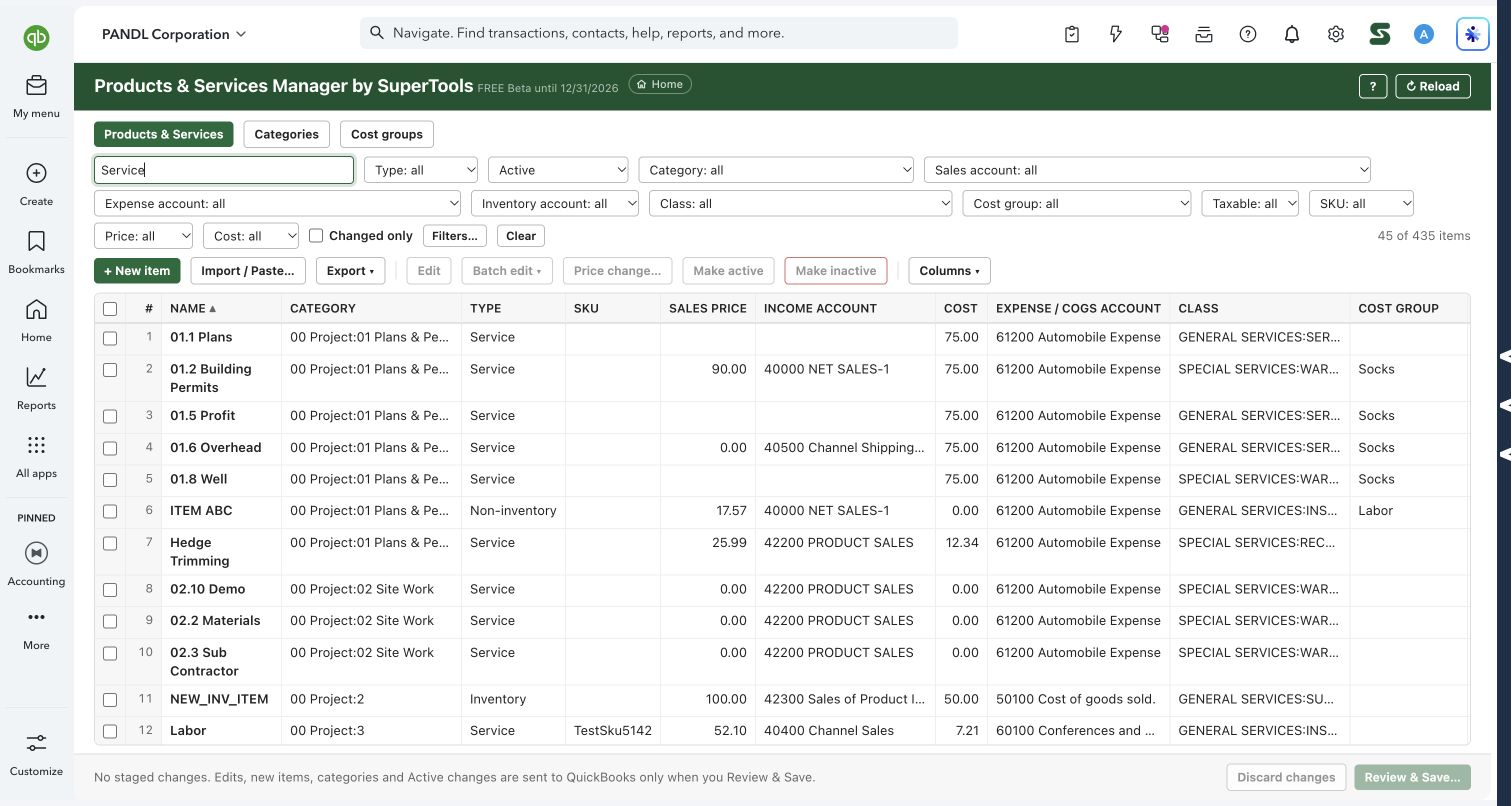Click the More ellipsis icon

point(36,617)
